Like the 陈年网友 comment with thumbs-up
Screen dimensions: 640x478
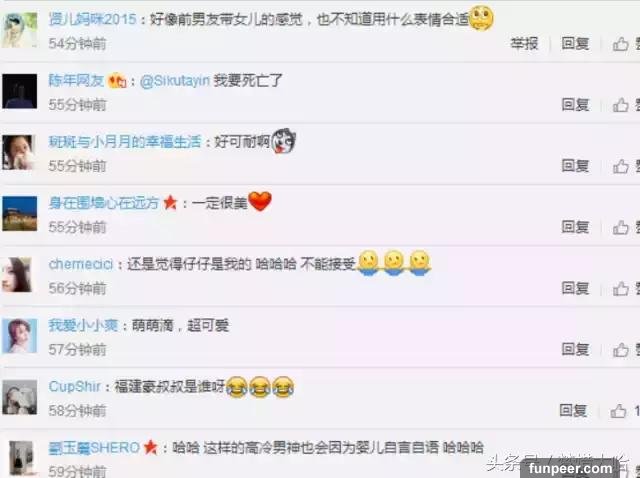pos(620,105)
